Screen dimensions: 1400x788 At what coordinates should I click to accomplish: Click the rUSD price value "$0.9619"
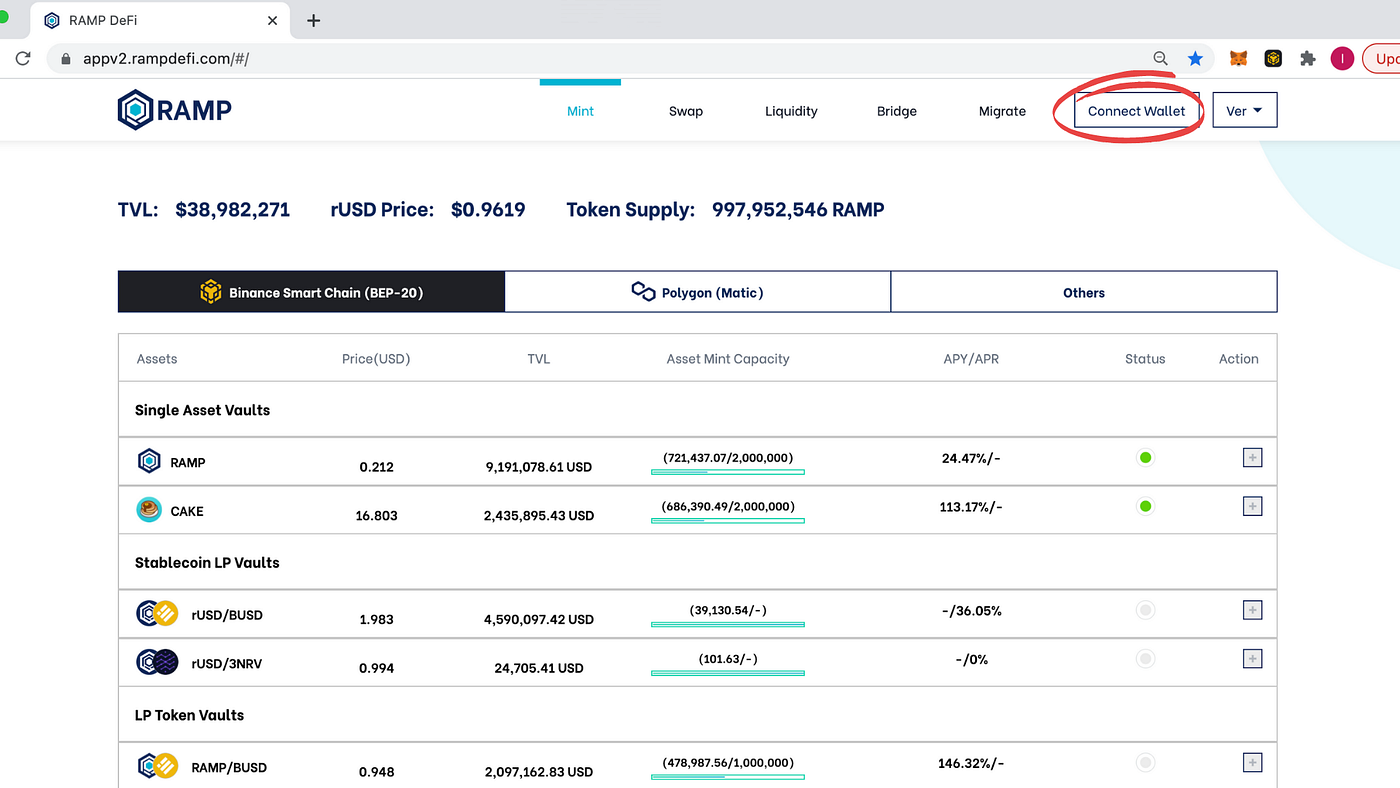click(488, 210)
